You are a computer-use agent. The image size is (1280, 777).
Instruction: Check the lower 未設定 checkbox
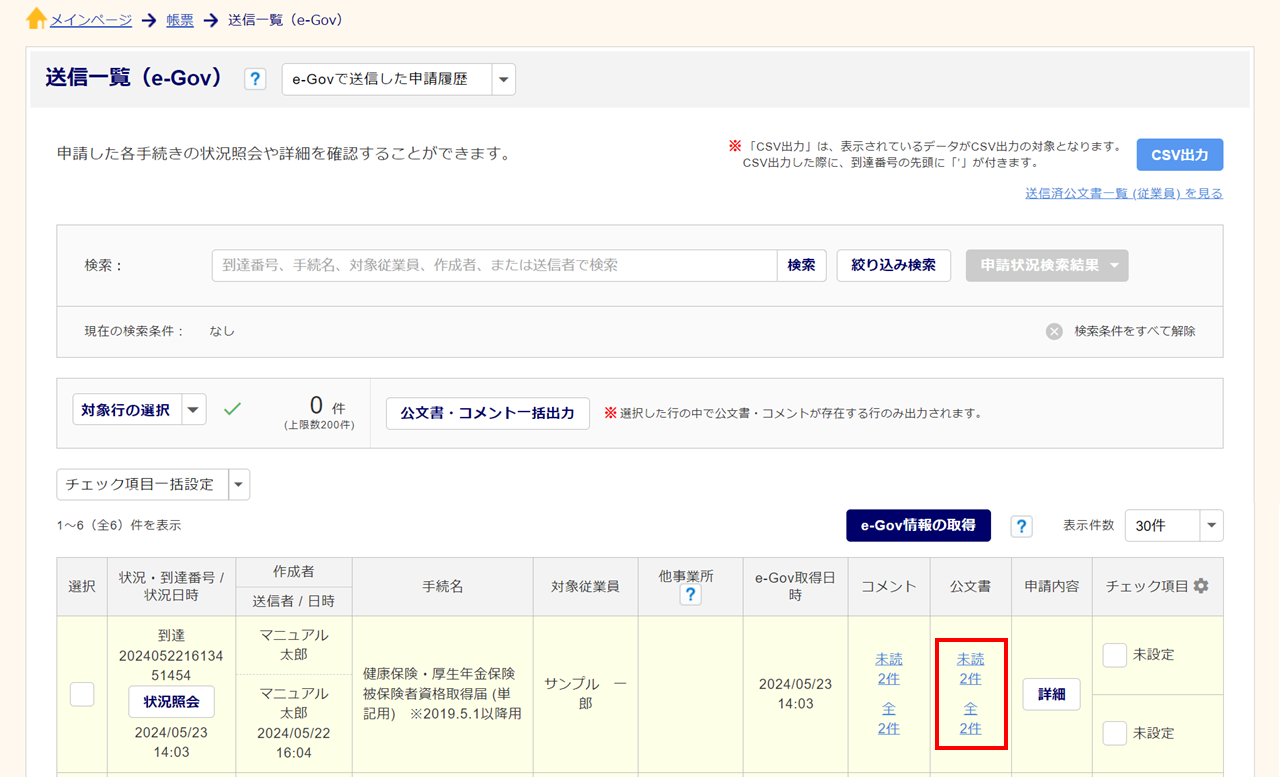(1114, 733)
